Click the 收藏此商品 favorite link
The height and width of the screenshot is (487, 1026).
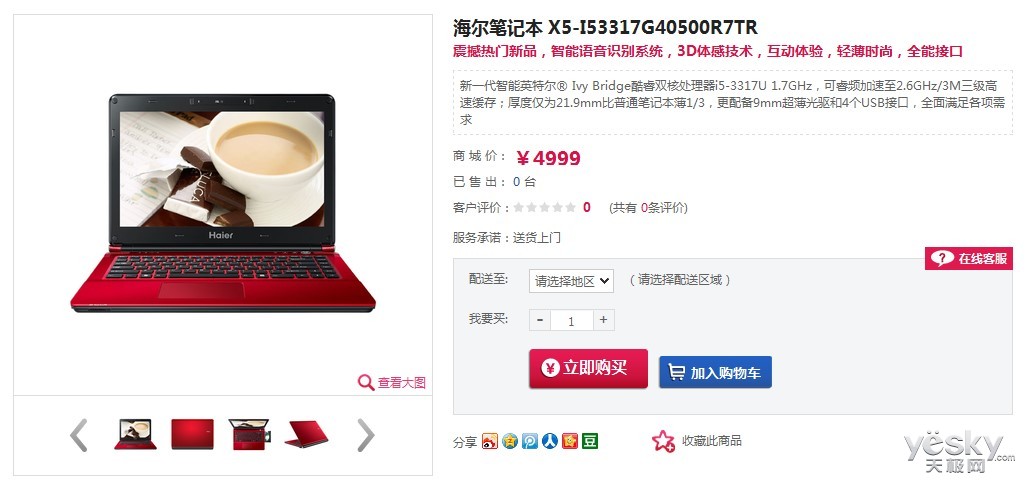click(712, 441)
